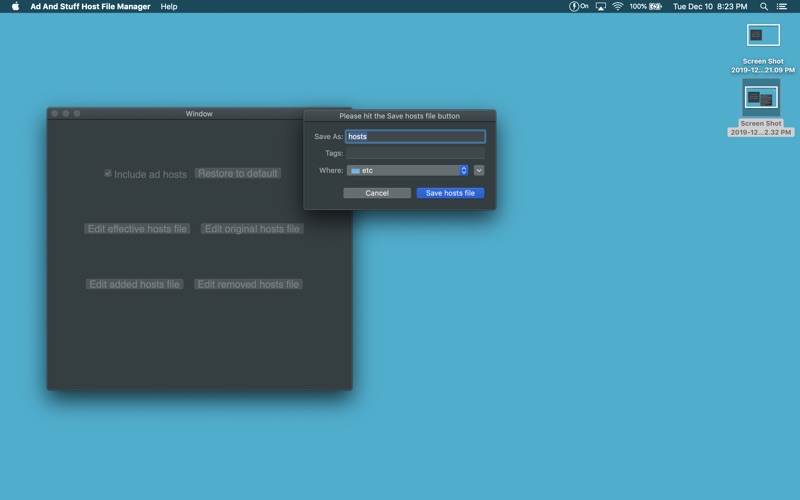Open Ad And Stuff Host File Manager menu
This screenshot has height=500, width=800.
[x=90, y=7]
